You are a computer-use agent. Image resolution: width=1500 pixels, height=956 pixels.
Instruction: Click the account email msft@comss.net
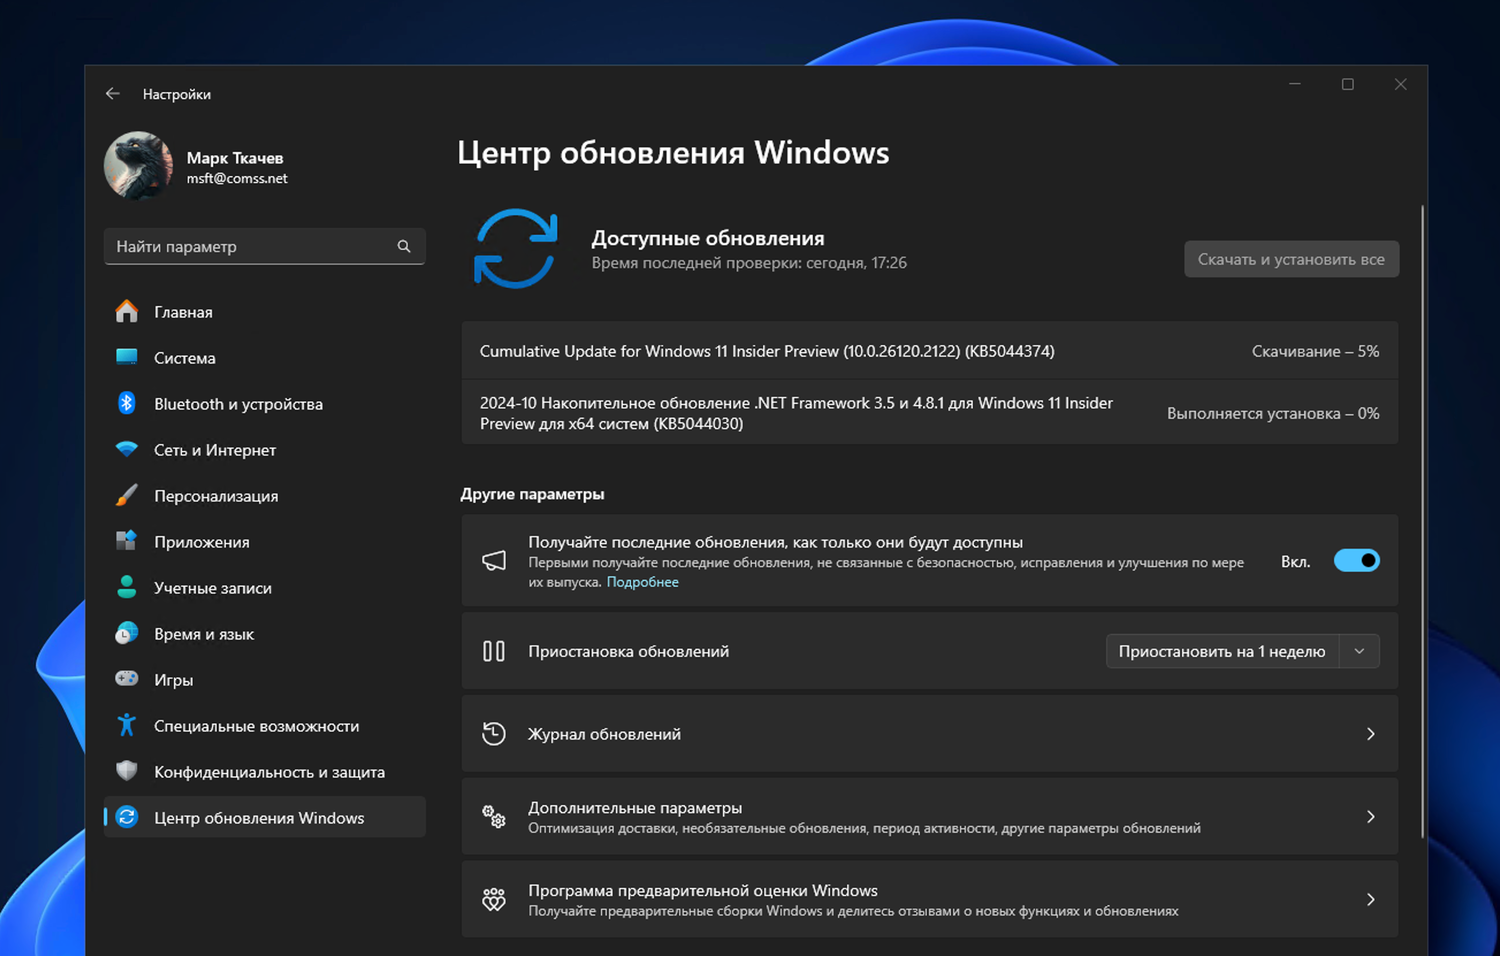(237, 178)
